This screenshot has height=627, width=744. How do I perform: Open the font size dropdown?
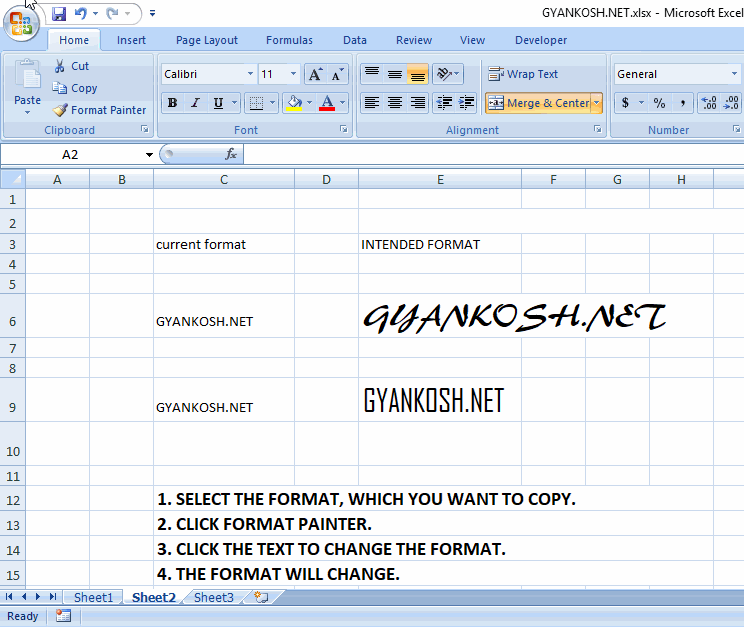point(293,74)
